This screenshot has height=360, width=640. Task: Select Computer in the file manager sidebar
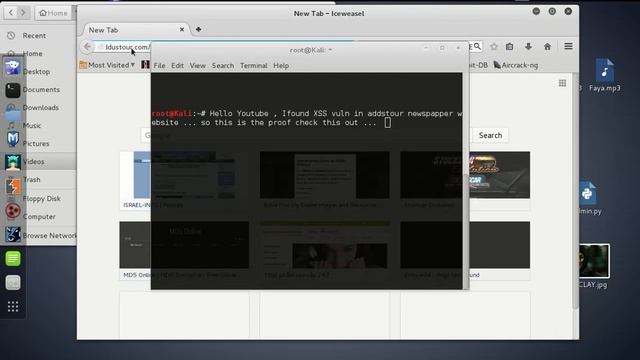coord(39,216)
